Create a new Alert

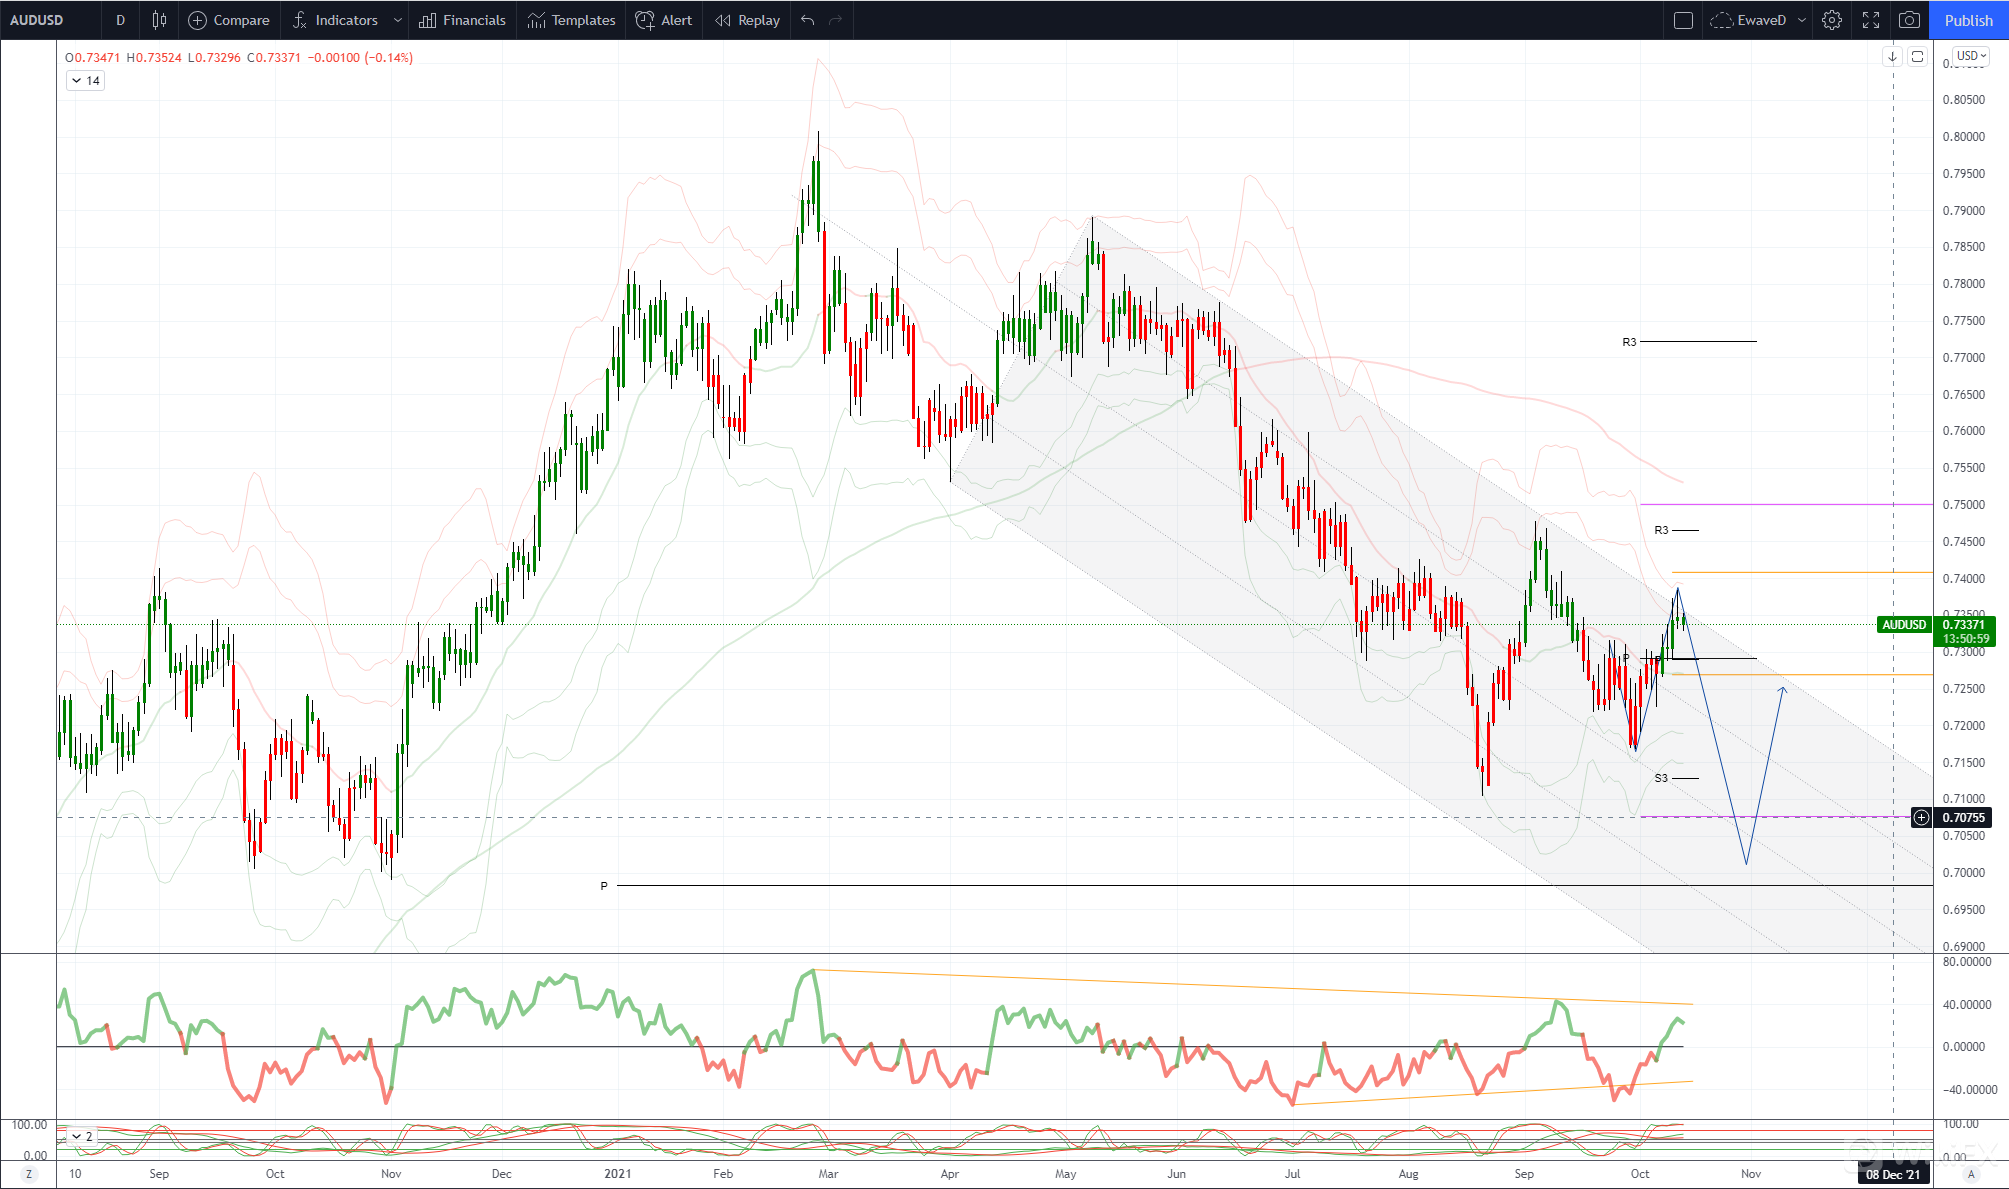pos(664,20)
